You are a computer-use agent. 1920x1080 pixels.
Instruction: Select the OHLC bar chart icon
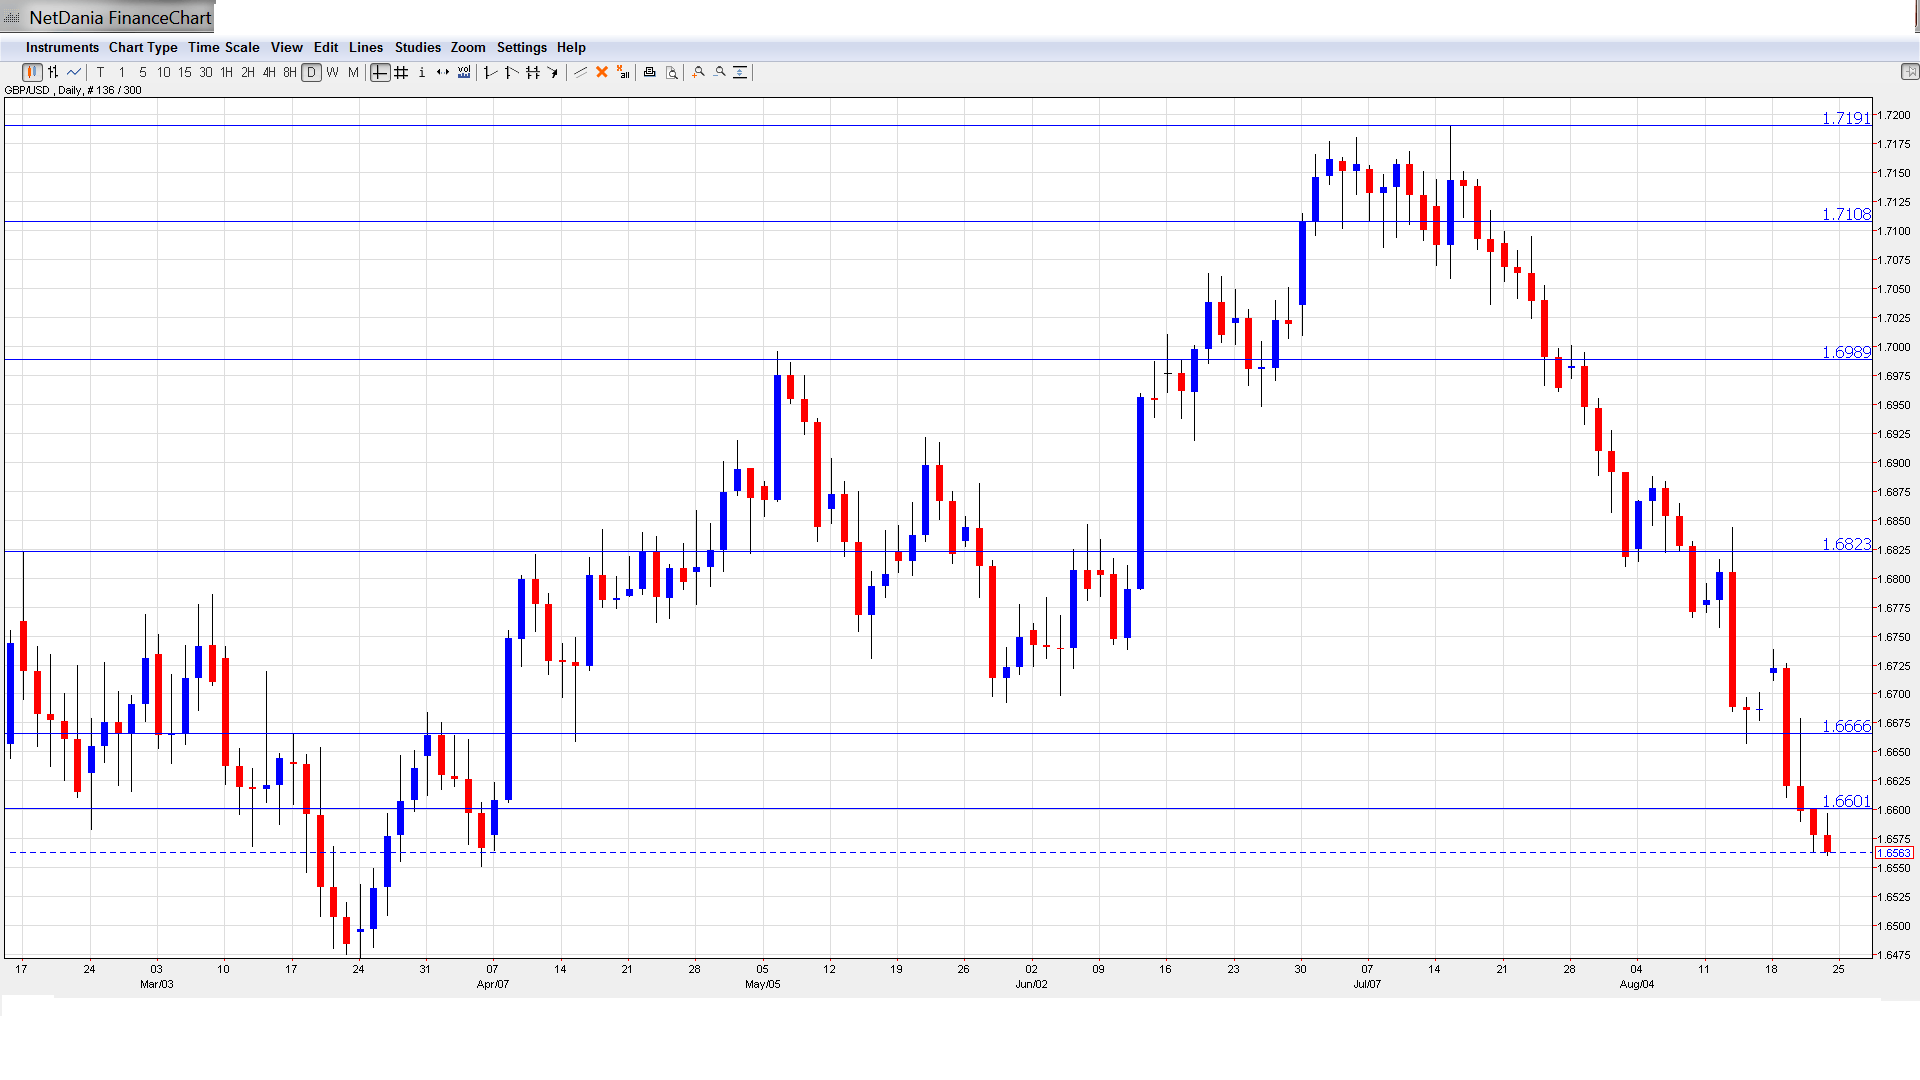coord(53,72)
